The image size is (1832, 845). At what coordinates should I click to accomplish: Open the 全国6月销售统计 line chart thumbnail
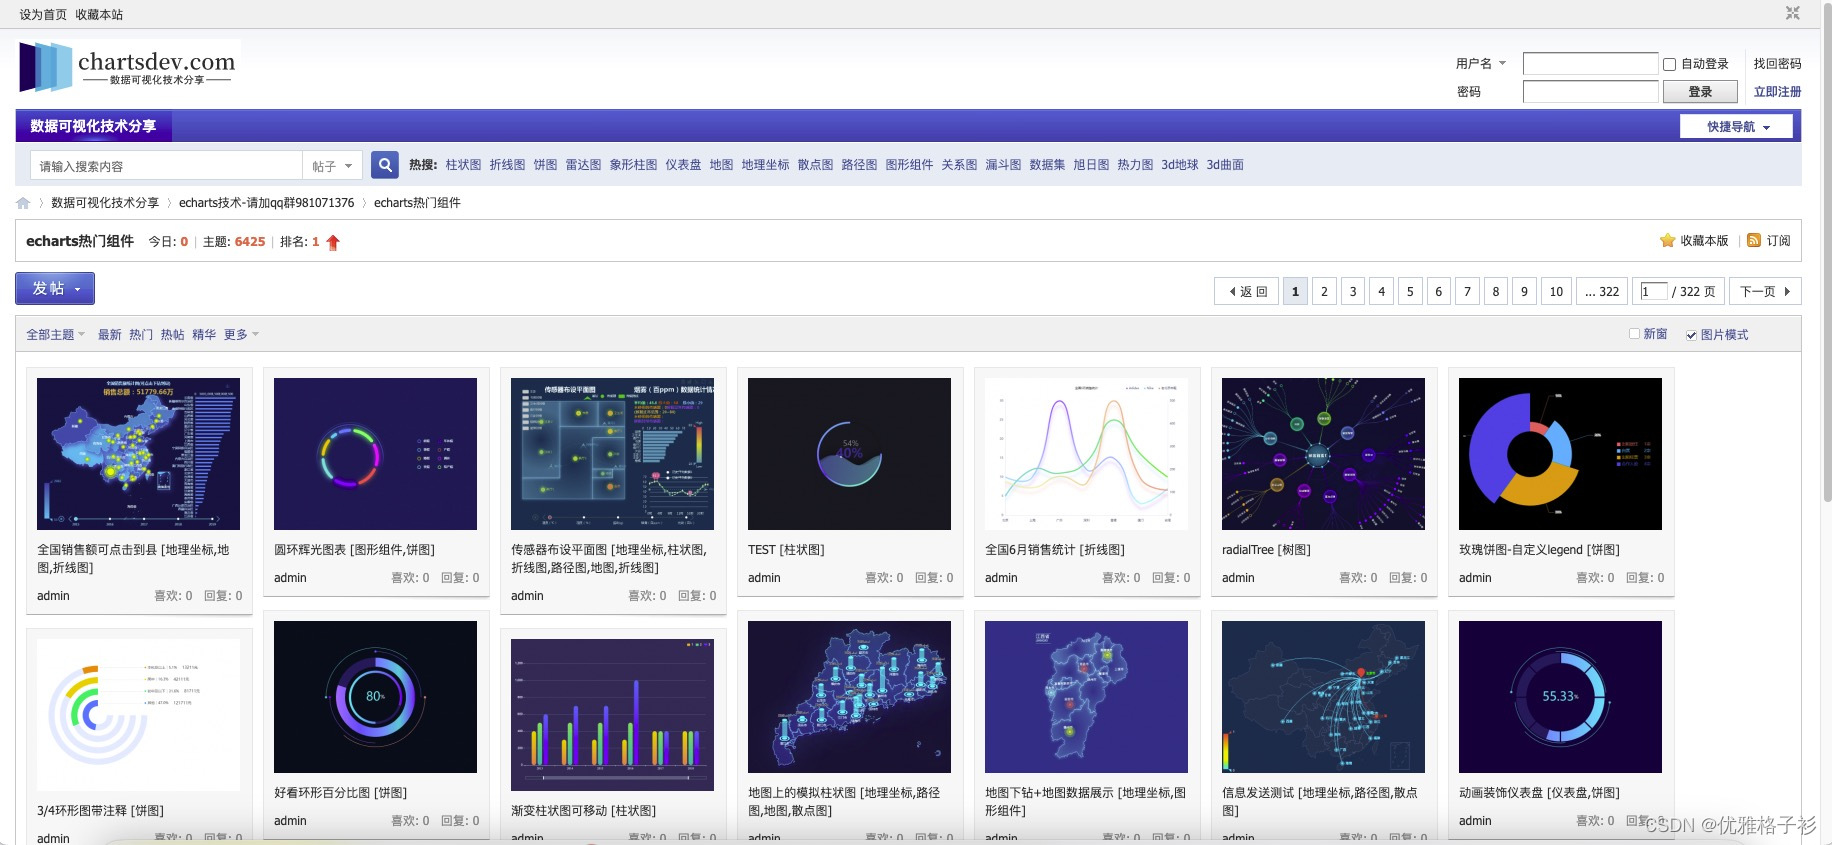1086,454
